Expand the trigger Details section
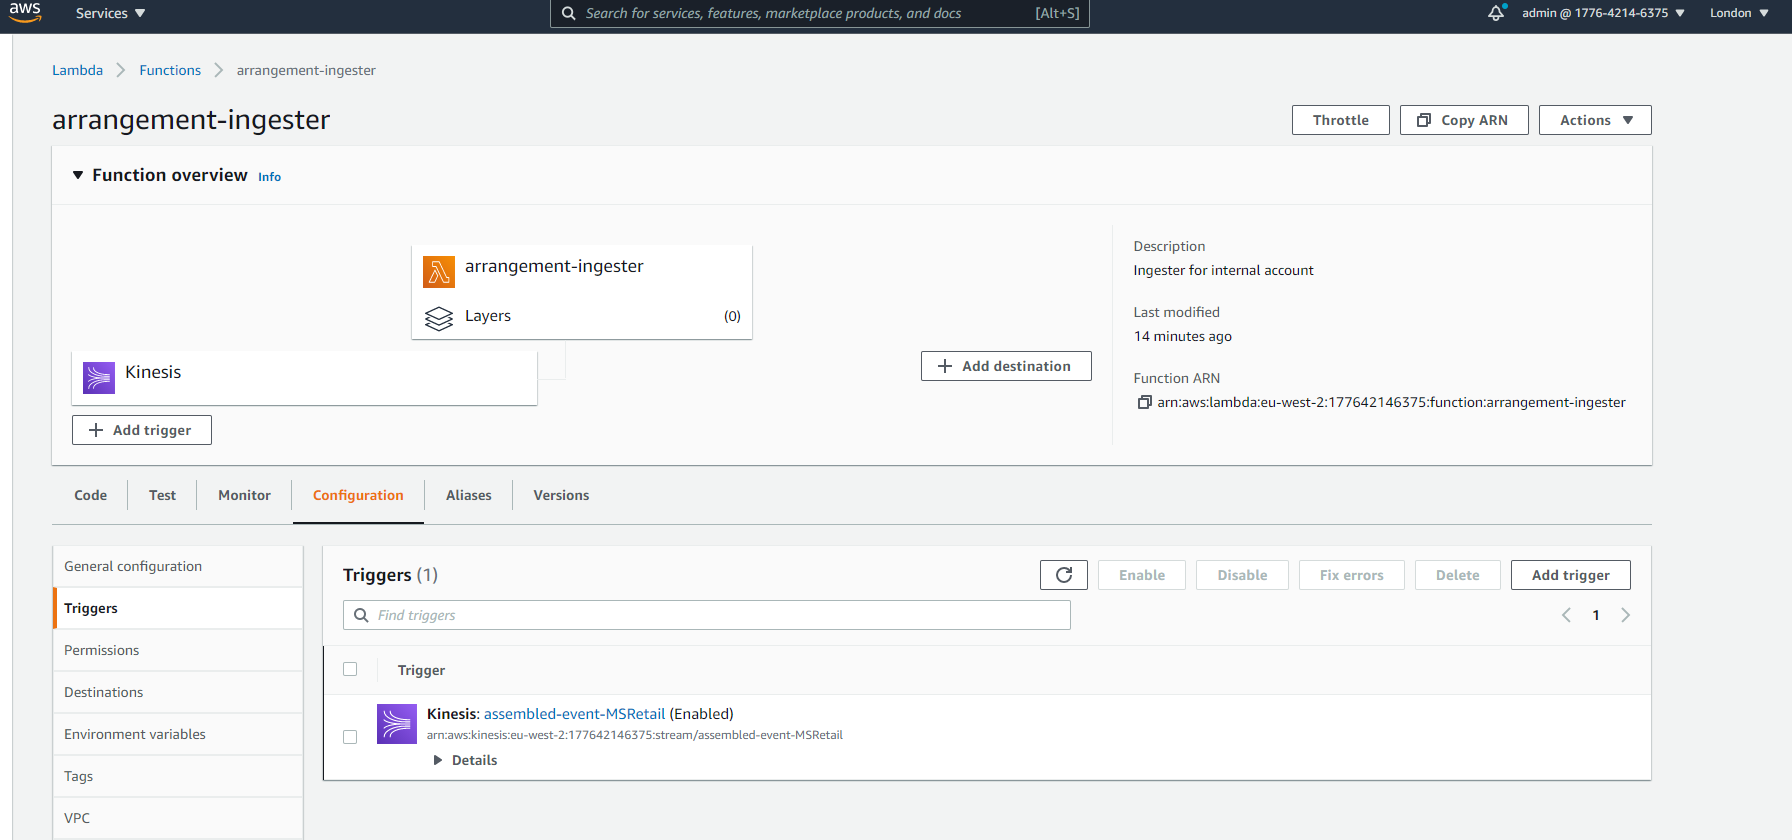 pyautogui.click(x=465, y=760)
